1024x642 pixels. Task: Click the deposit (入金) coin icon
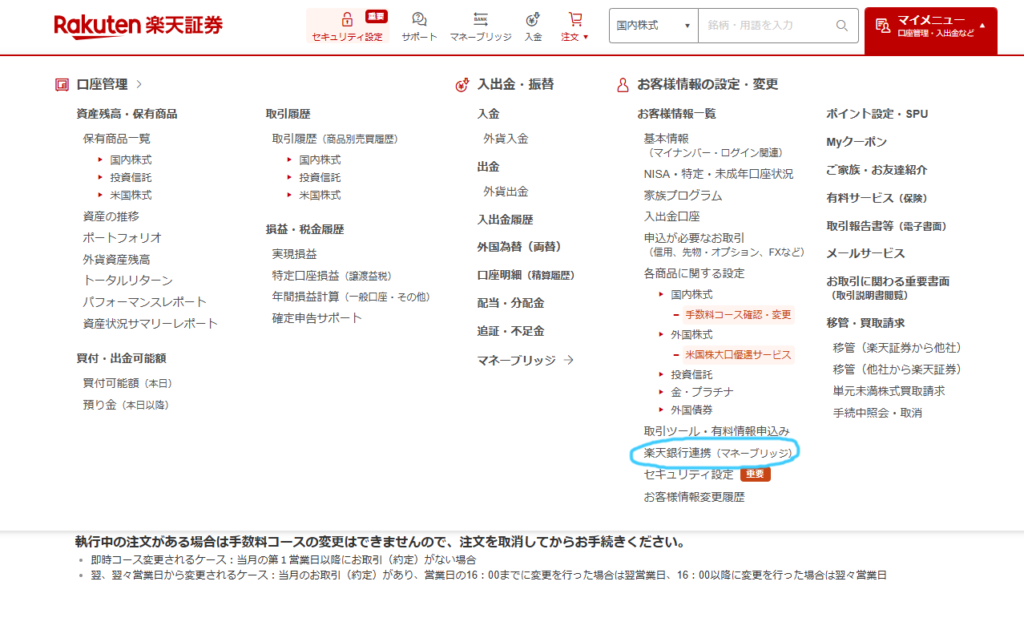[532, 19]
